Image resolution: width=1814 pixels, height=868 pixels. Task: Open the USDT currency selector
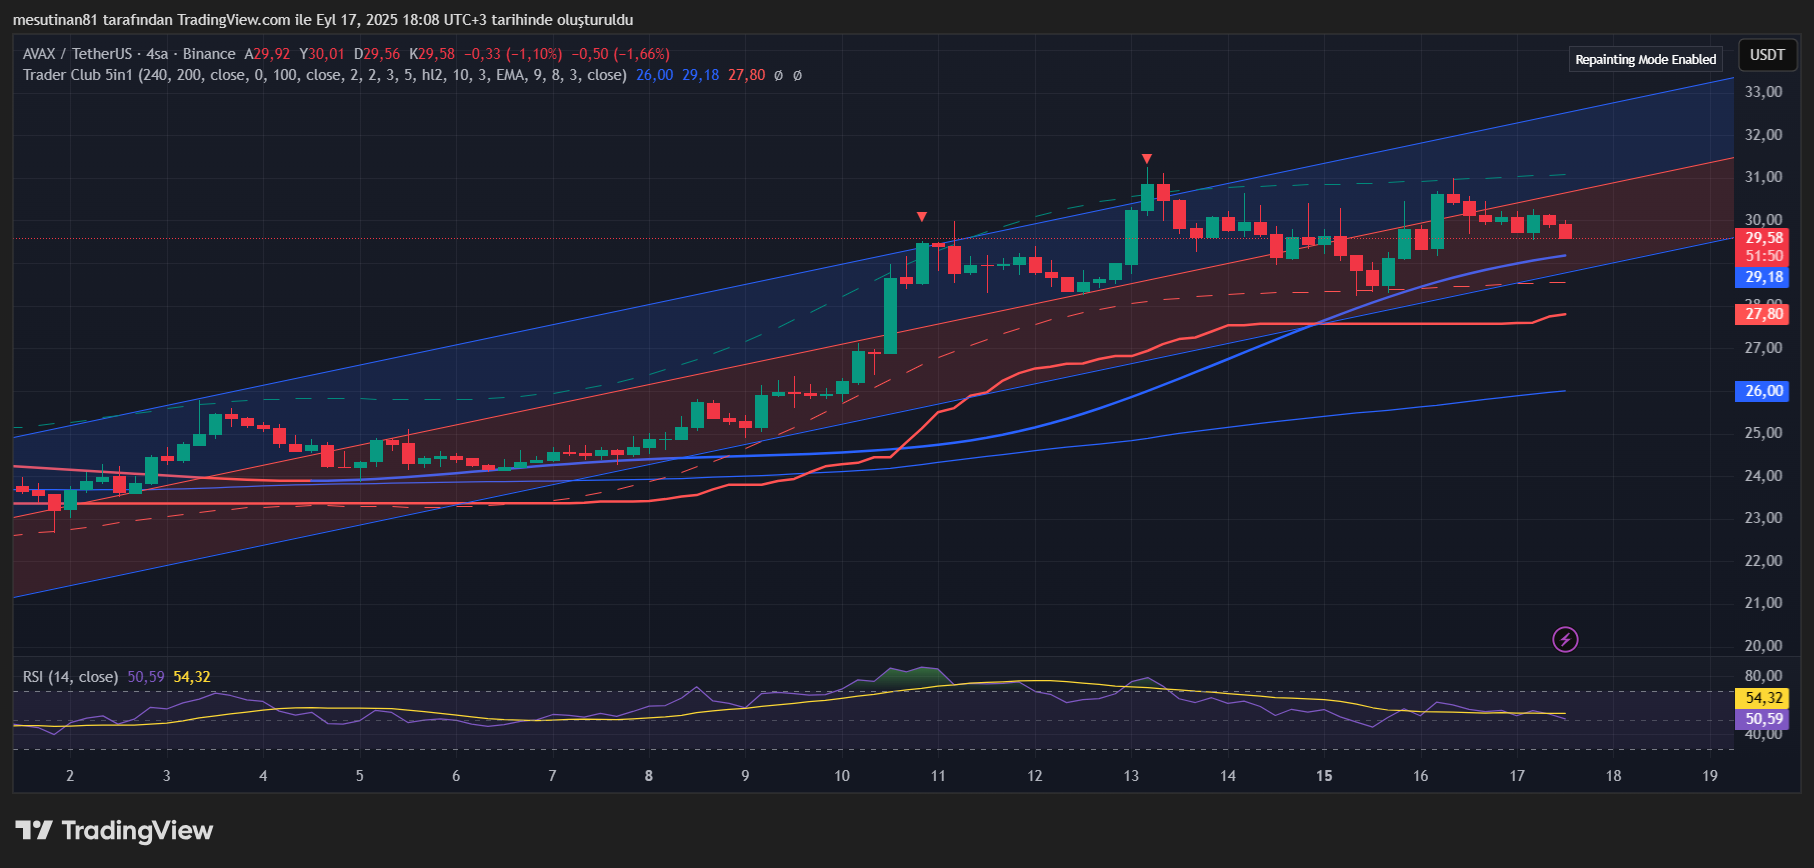click(1767, 55)
